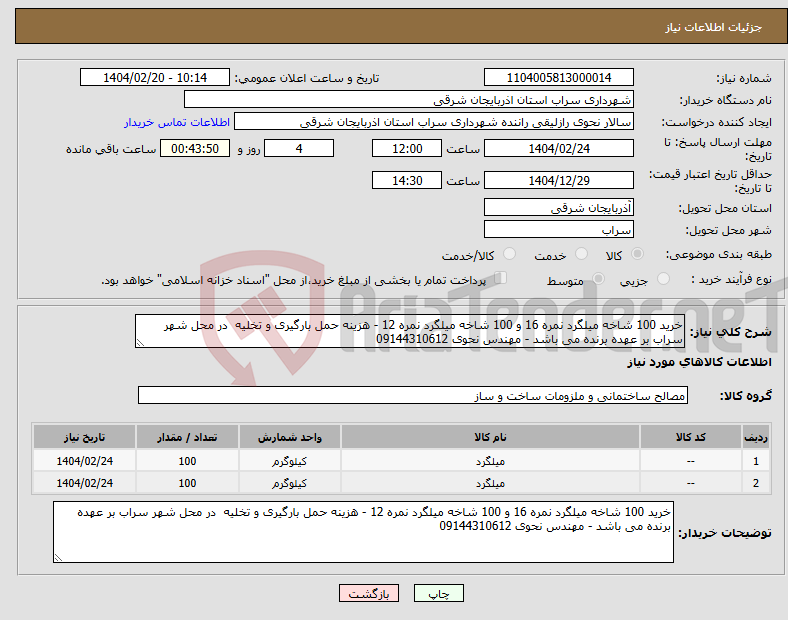Click the delivery city field سراب

tap(558, 229)
